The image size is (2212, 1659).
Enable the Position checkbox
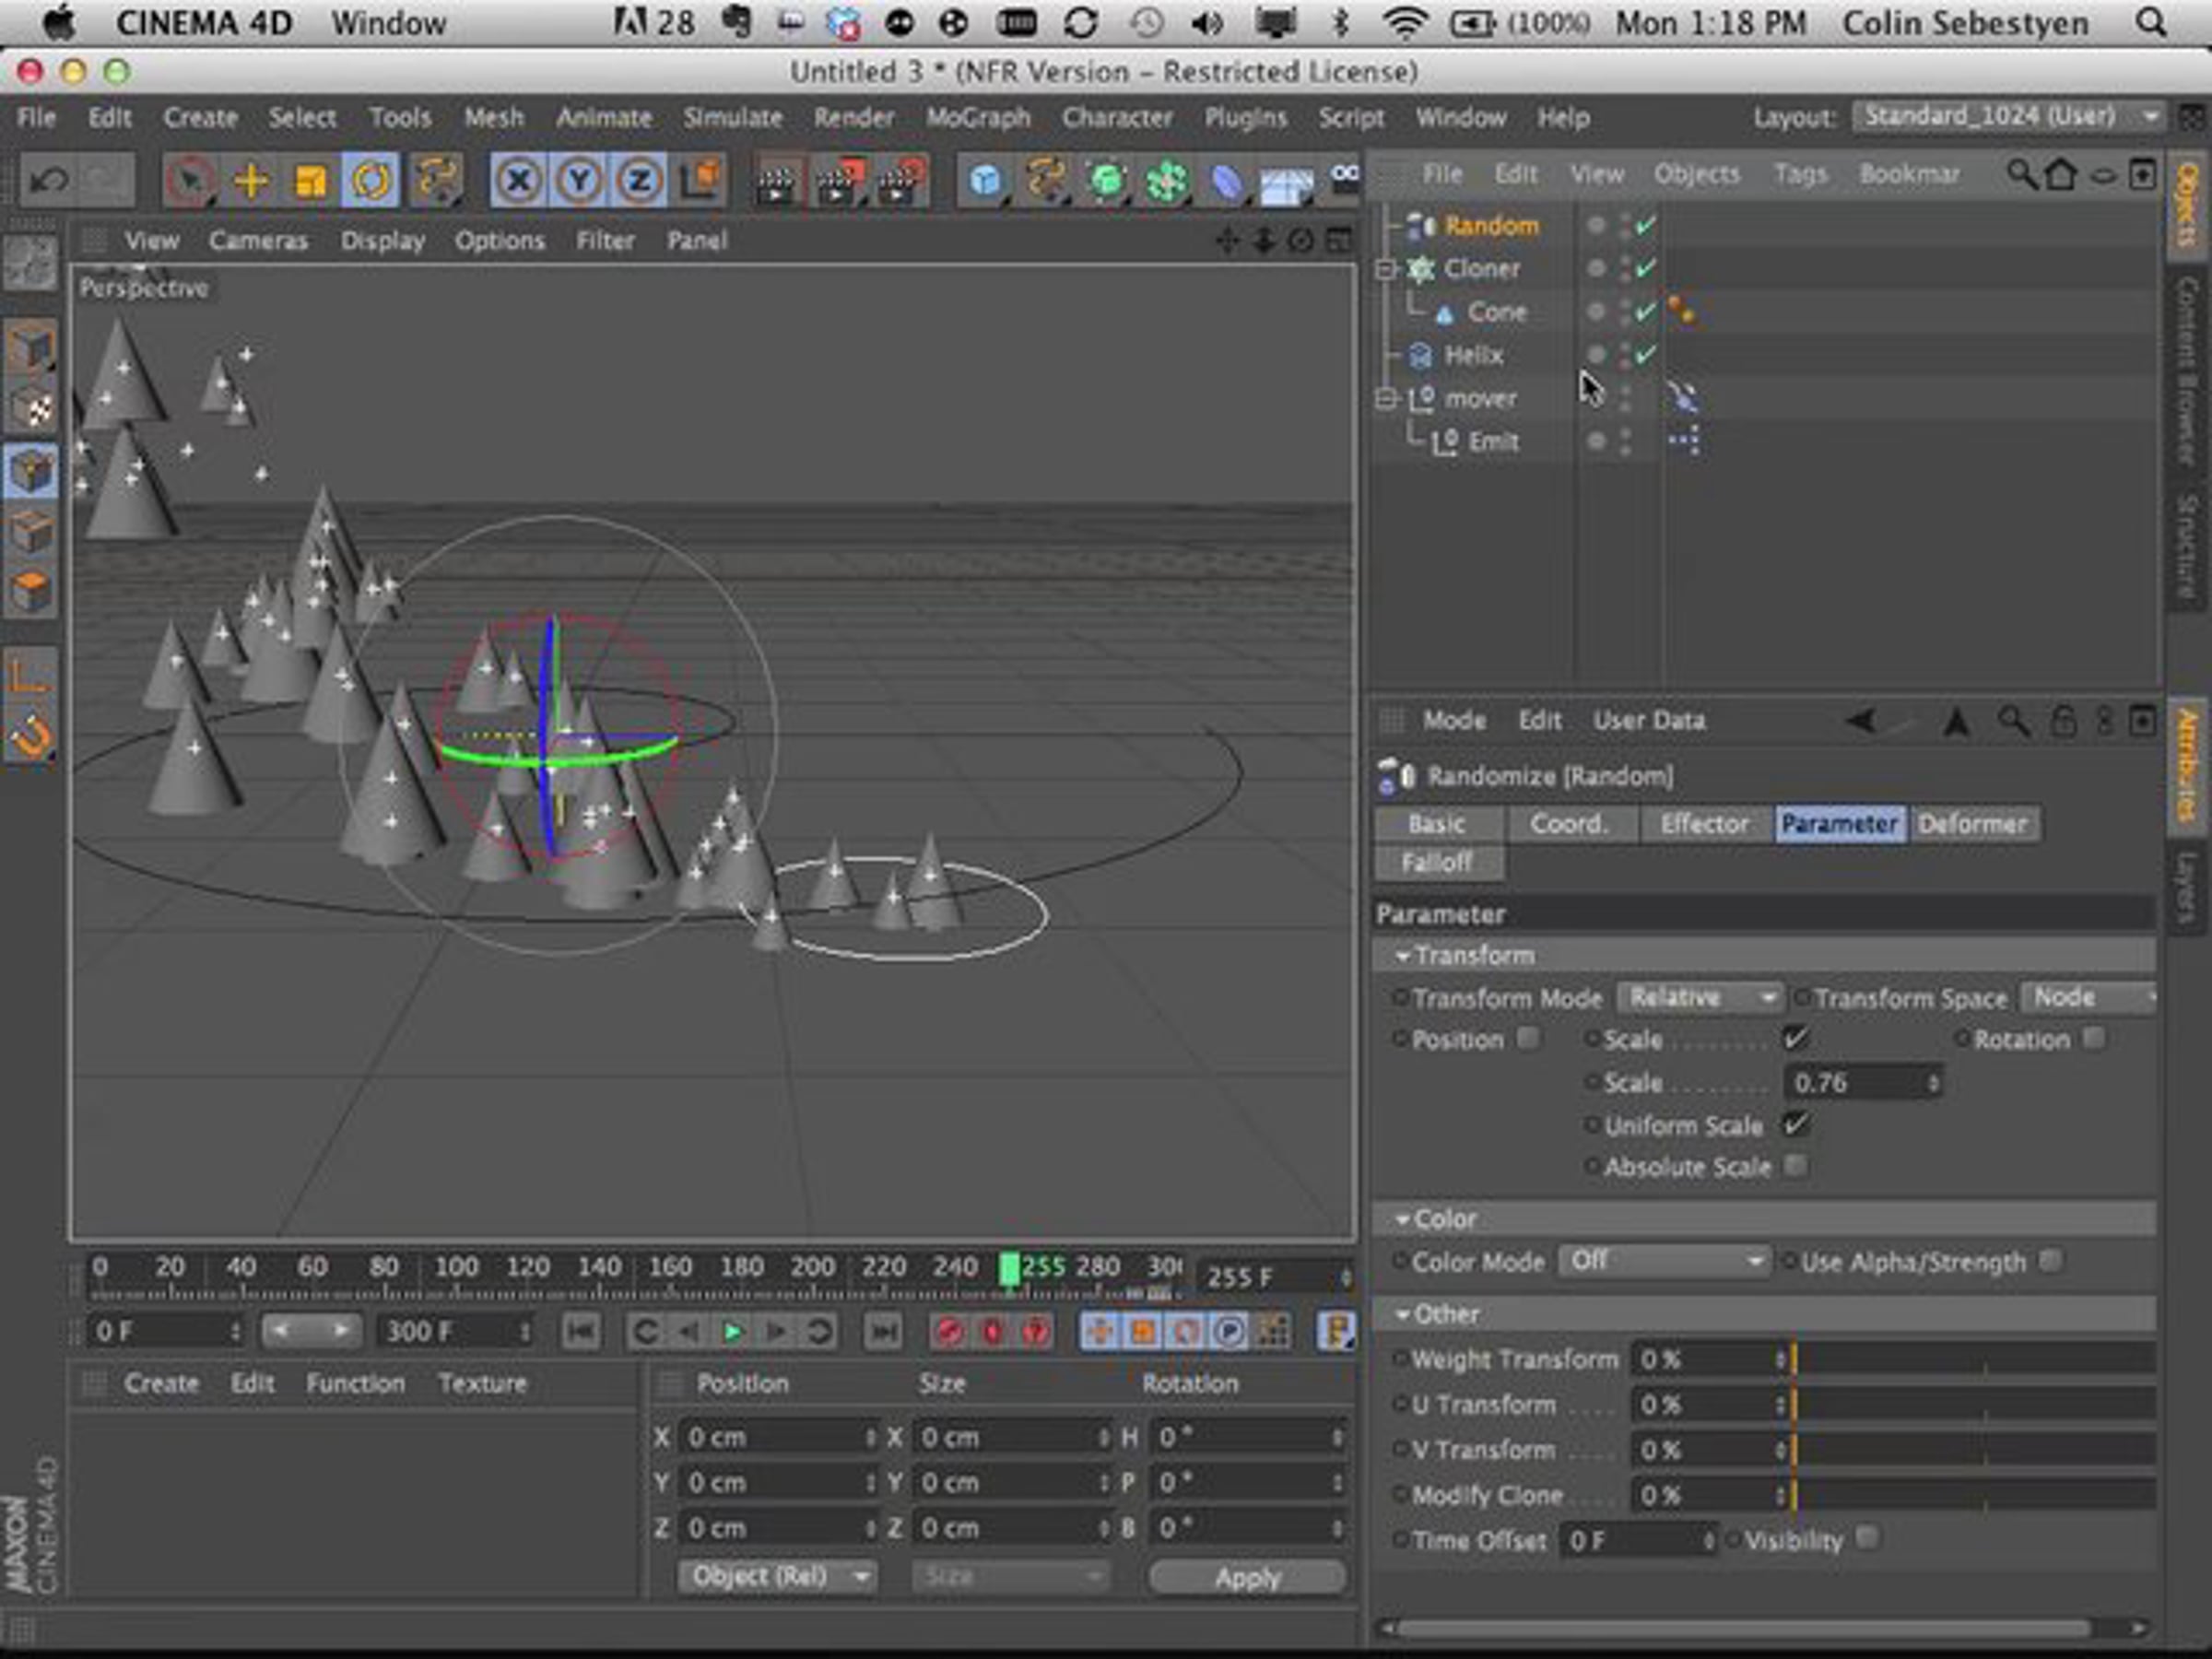[1529, 1038]
